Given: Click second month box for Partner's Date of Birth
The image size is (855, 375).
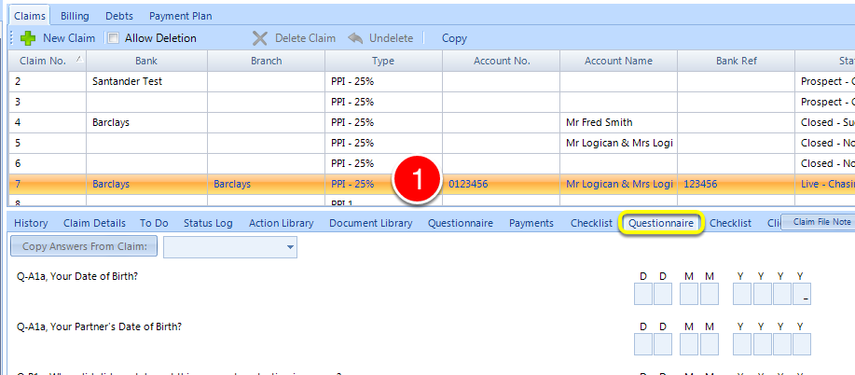Looking at the screenshot, I should 709,344.
